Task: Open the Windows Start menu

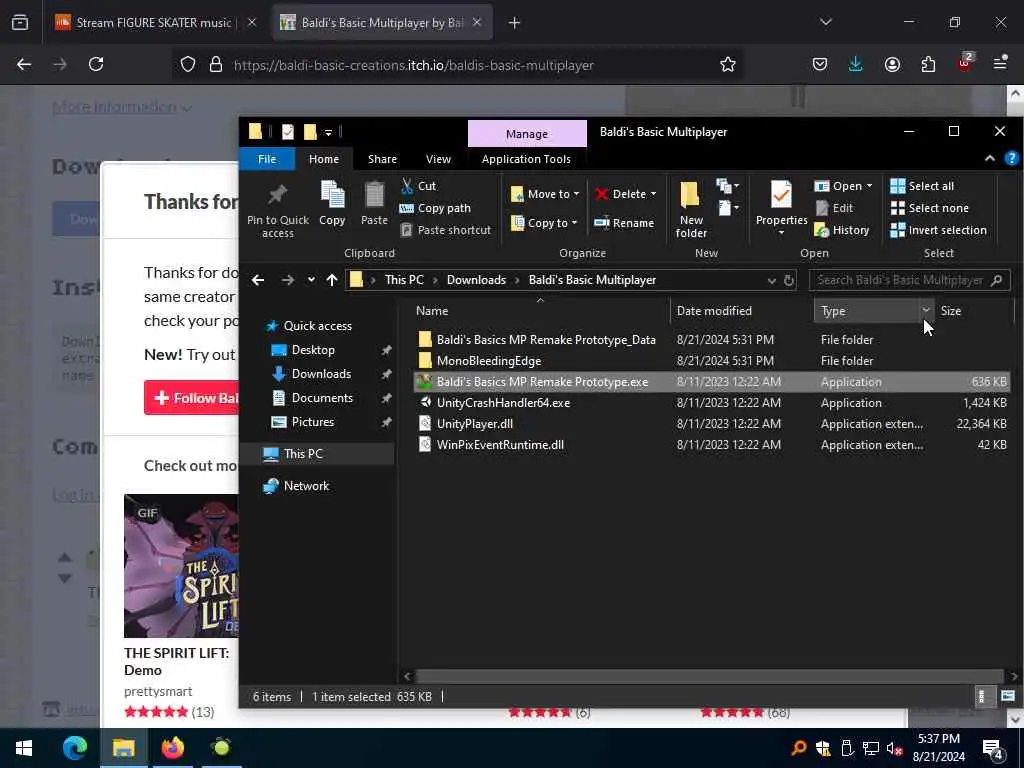Action: 24,748
